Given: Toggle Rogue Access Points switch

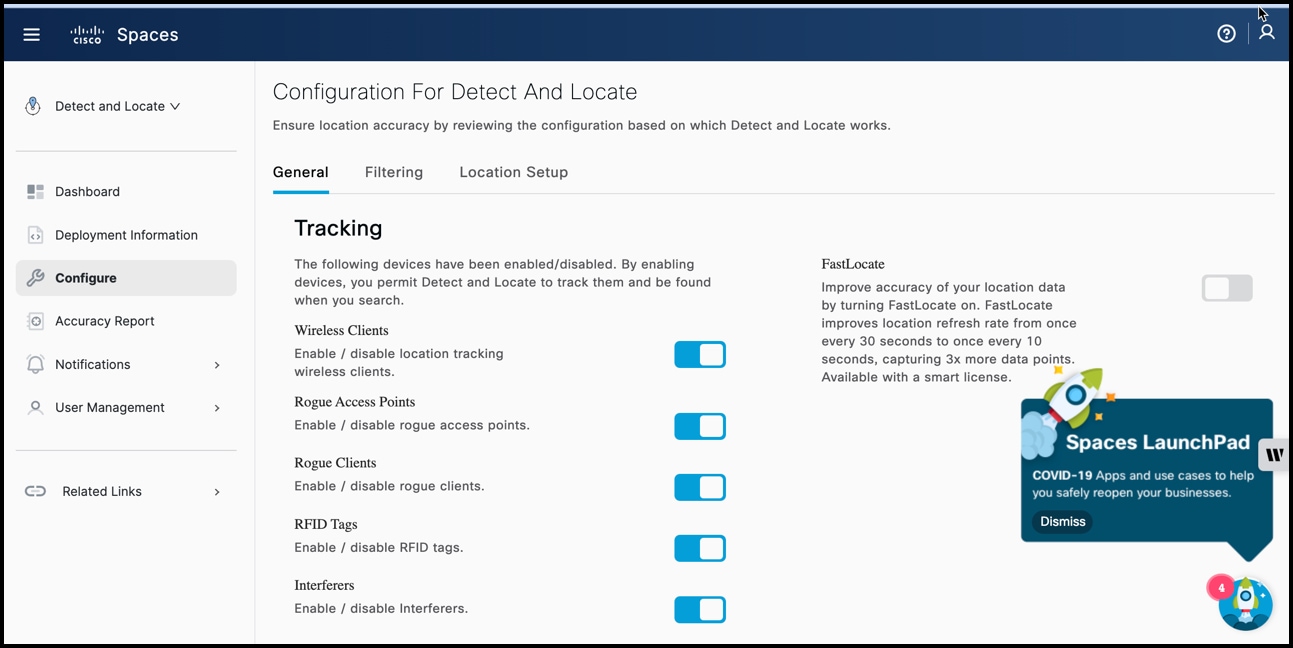Looking at the screenshot, I should click(x=700, y=427).
